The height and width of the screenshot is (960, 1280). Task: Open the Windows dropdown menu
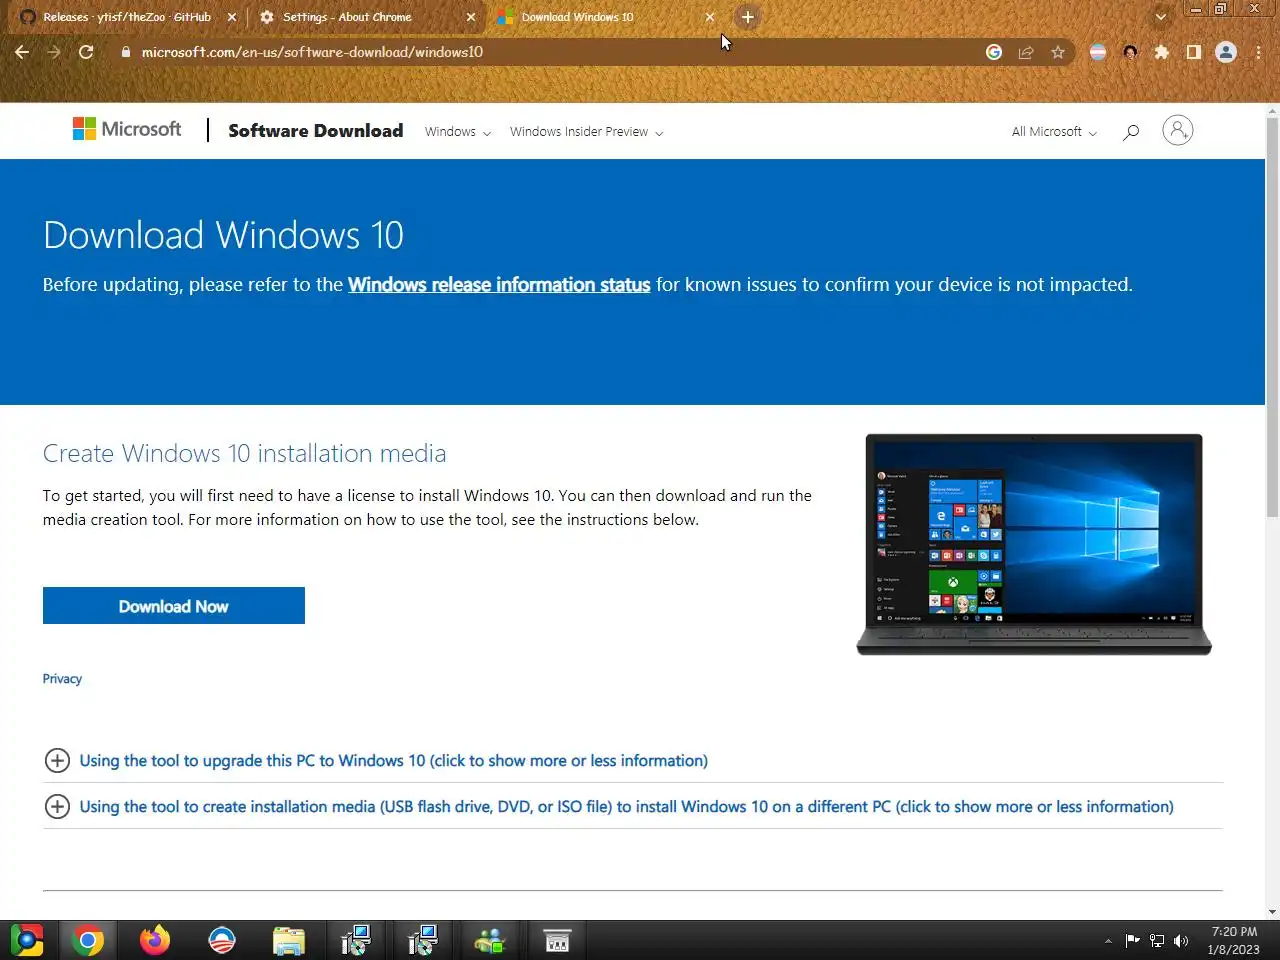[x=457, y=131]
